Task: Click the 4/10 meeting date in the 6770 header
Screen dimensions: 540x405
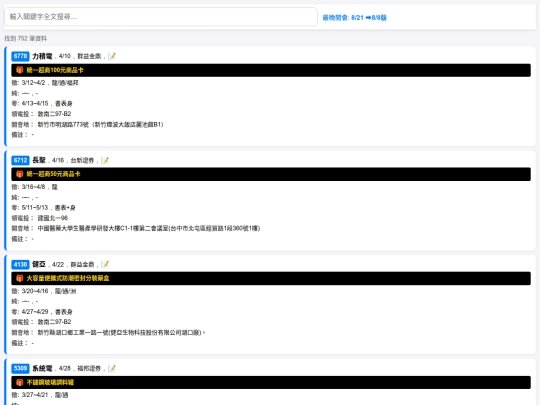Action: tap(64, 56)
